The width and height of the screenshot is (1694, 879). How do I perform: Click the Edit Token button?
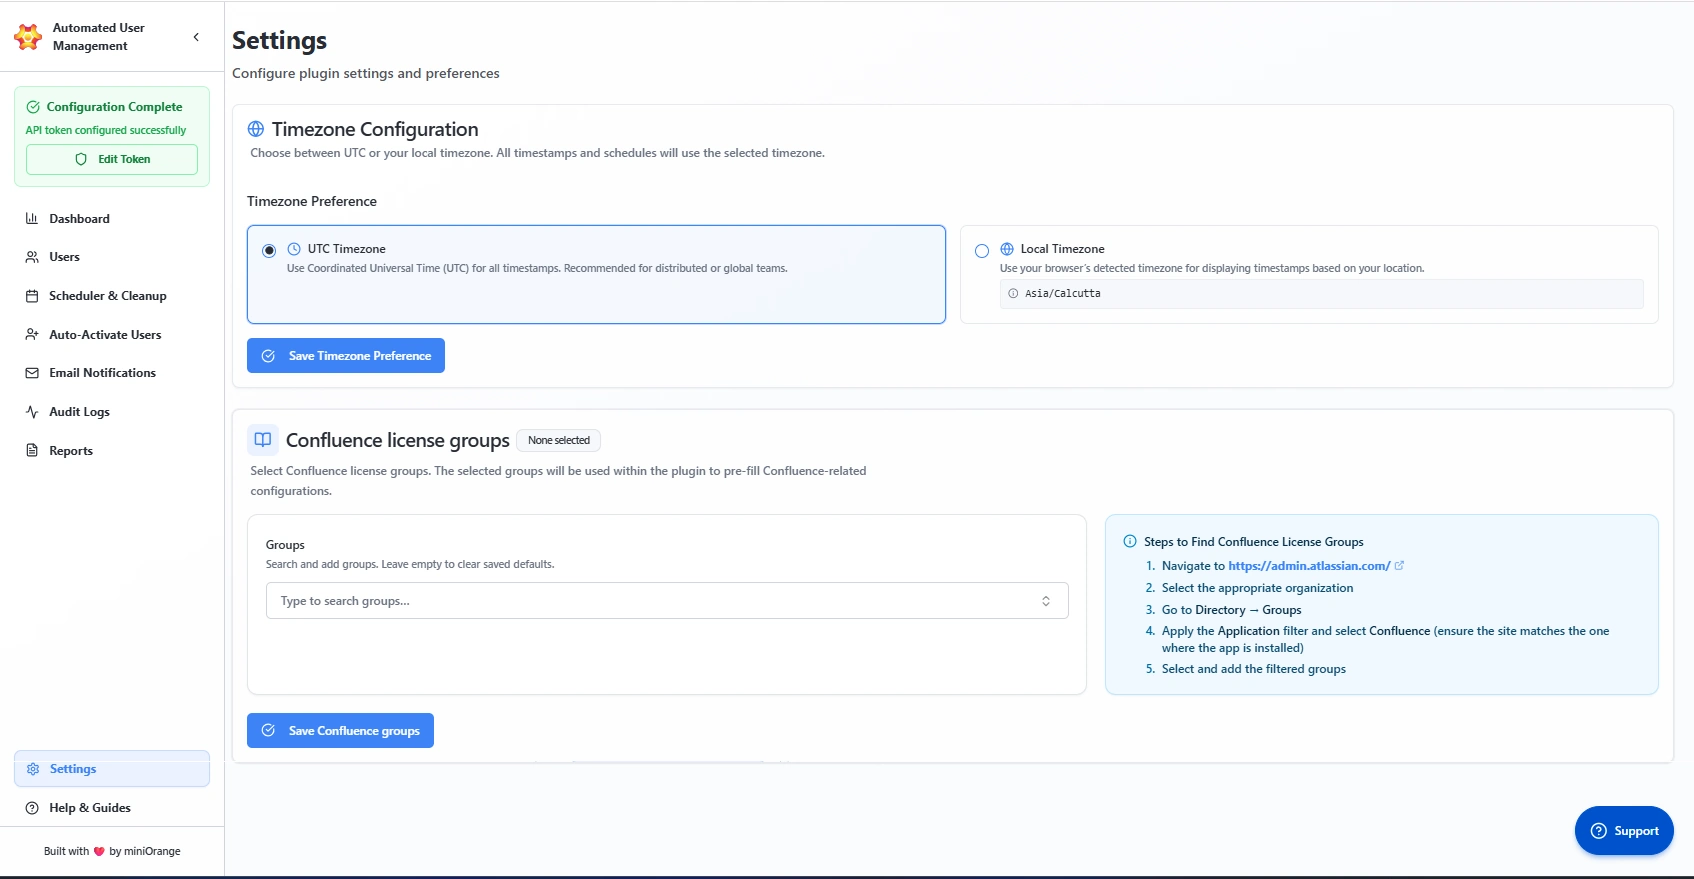(x=112, y=159)
